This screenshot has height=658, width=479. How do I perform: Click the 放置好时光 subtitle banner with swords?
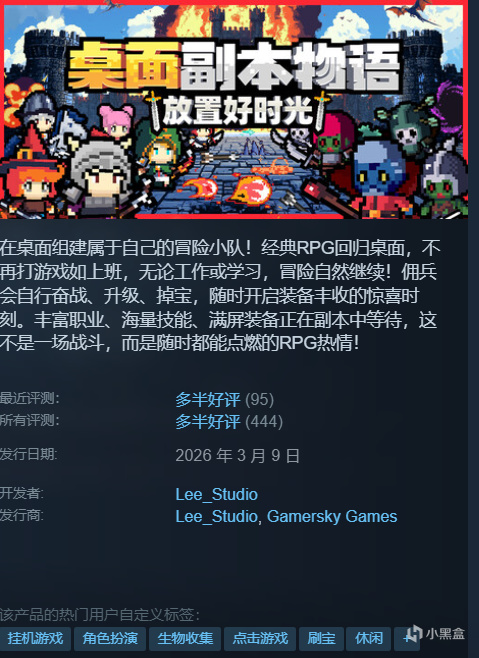[x=238, y=111]
